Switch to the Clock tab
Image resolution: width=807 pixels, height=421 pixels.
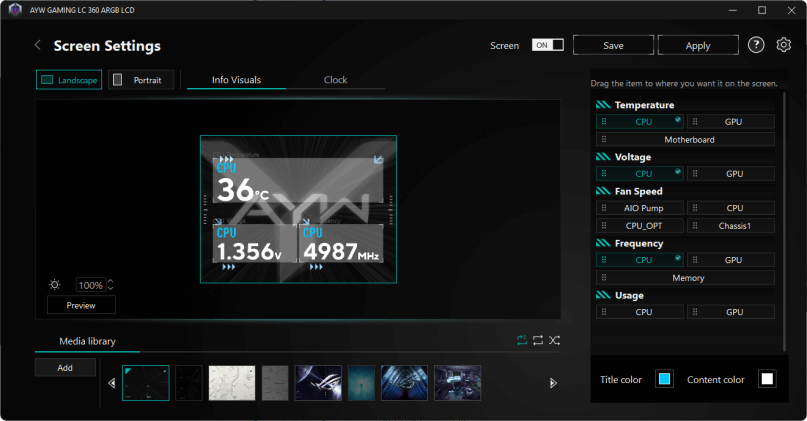click(336, 80)
